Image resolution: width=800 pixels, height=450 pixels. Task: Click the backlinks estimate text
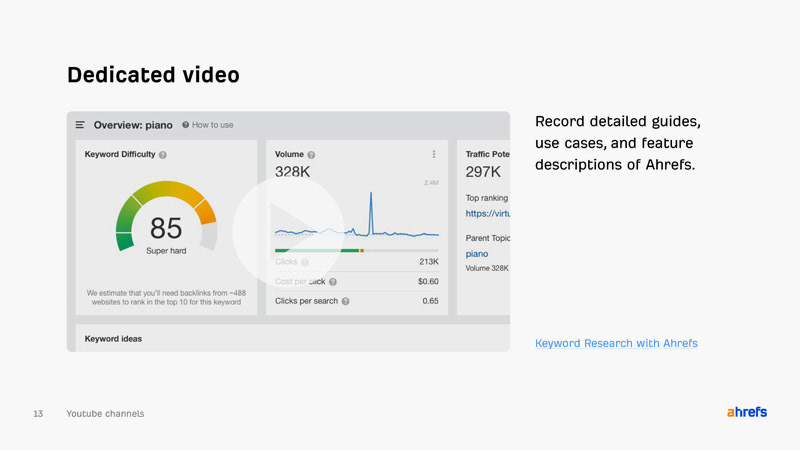[x=166, y=297]
